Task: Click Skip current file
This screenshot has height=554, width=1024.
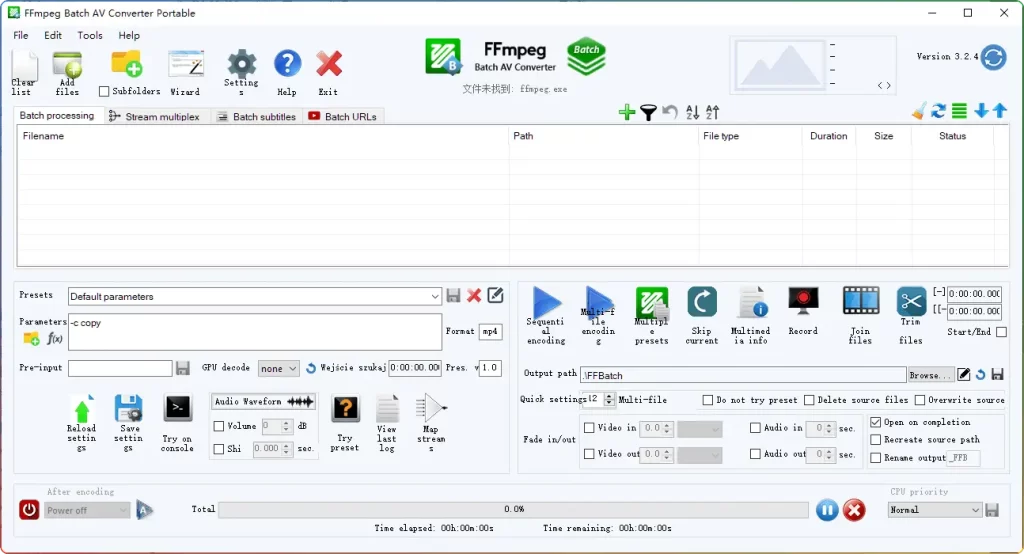Action: point(701,316)
